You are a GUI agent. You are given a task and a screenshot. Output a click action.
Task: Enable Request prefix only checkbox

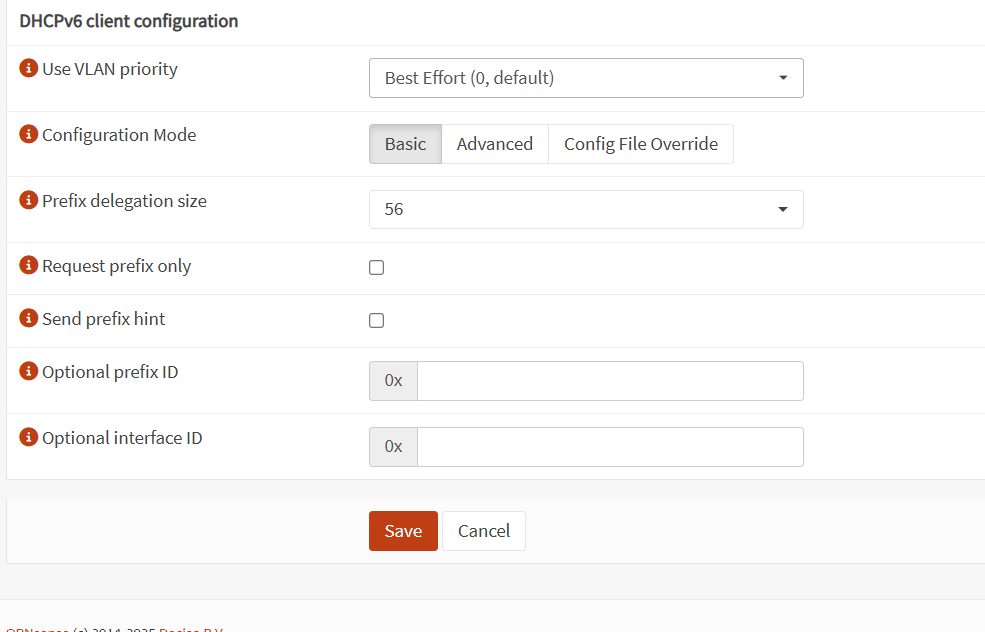[x=377, y=268]
